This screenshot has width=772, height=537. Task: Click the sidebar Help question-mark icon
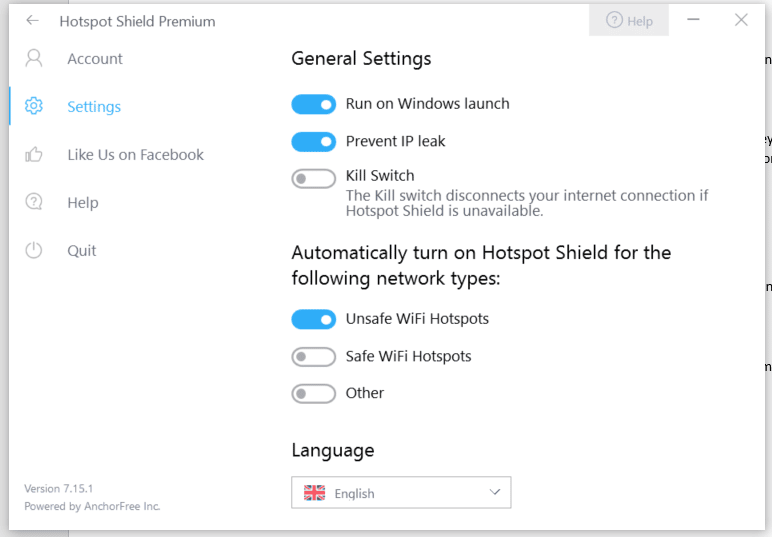tap(34, 202)
